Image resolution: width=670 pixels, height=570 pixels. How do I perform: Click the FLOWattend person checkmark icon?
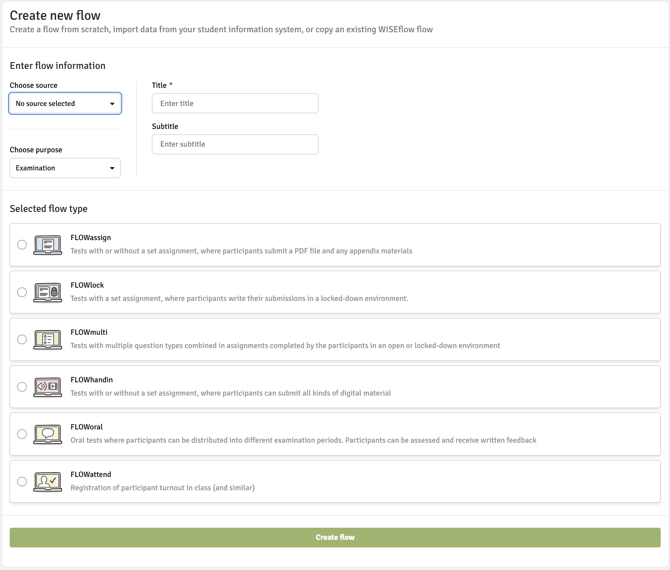click(47, 482)
